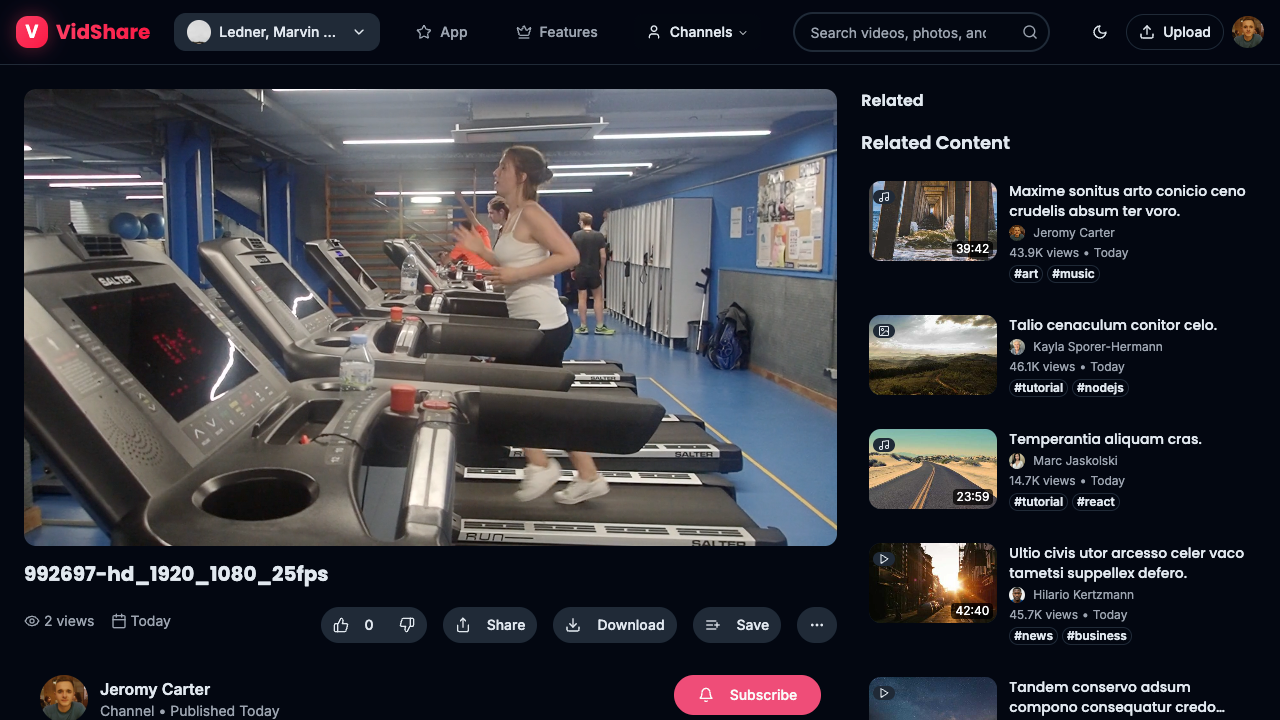Select the #music tag
The height and width of the screenshot is (720, 1280).
(x=1074, y=274)
